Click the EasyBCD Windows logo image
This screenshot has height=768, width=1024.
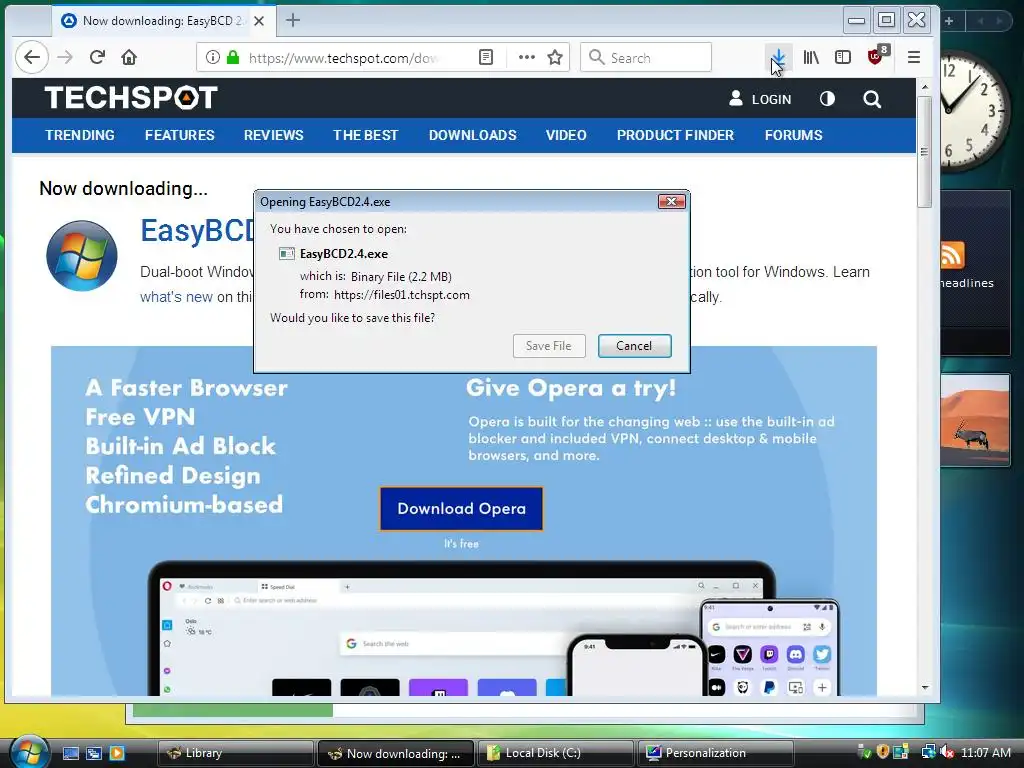tap(82, 255)
